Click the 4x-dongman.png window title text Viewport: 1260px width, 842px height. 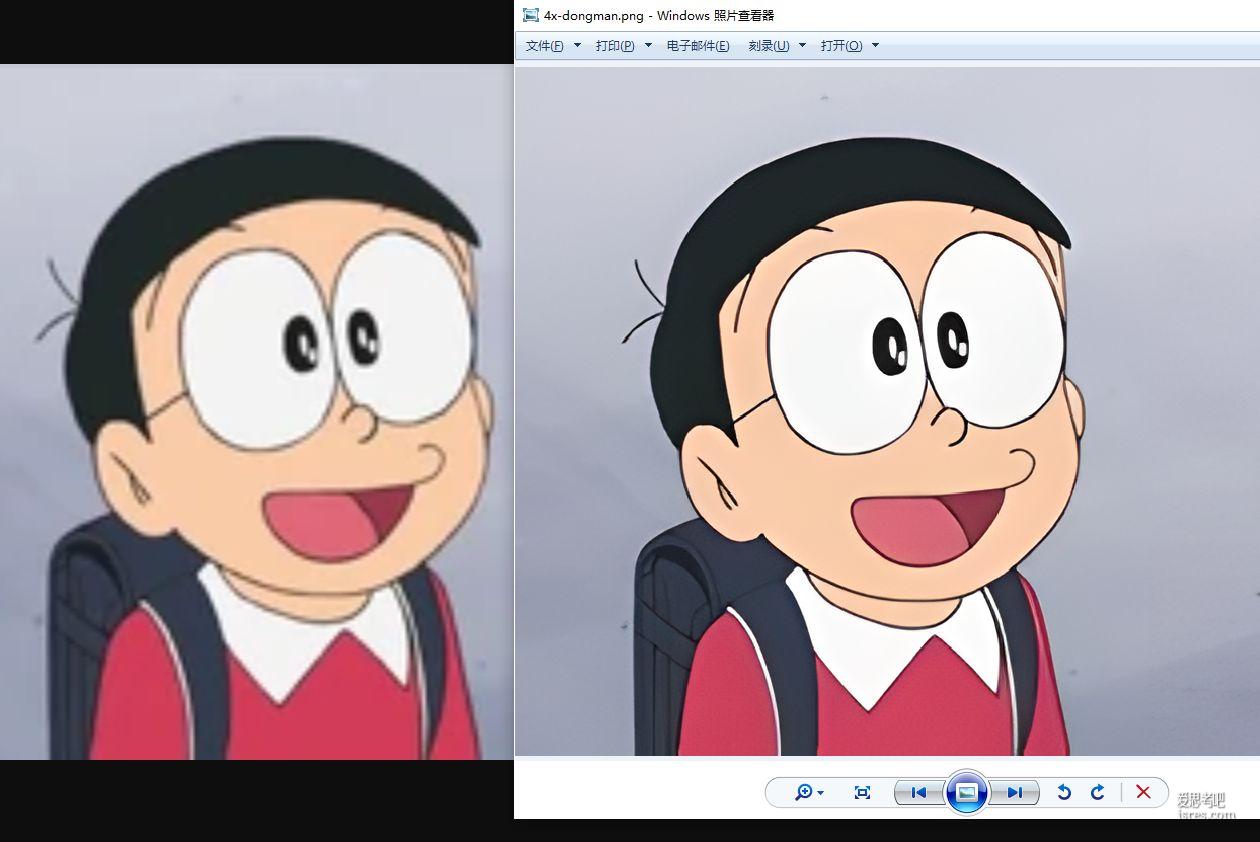click(x=659, y=15)
